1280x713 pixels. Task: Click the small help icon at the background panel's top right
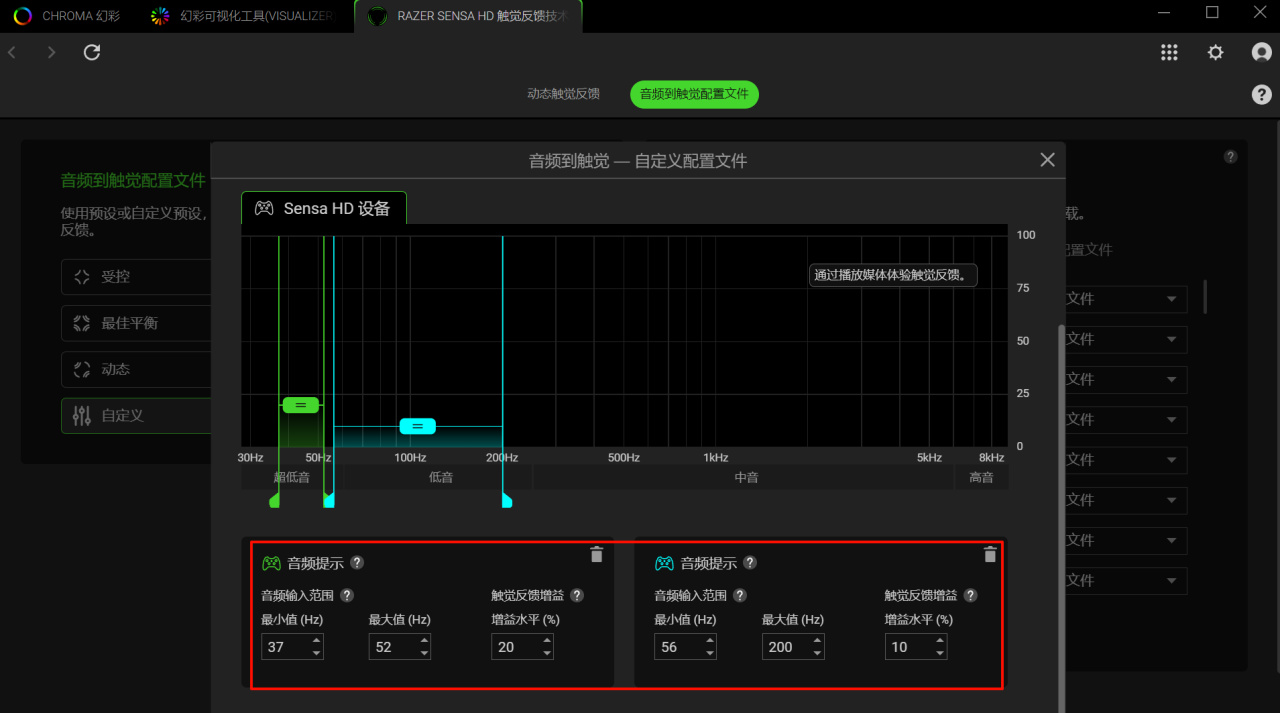tap(1231, 157)
